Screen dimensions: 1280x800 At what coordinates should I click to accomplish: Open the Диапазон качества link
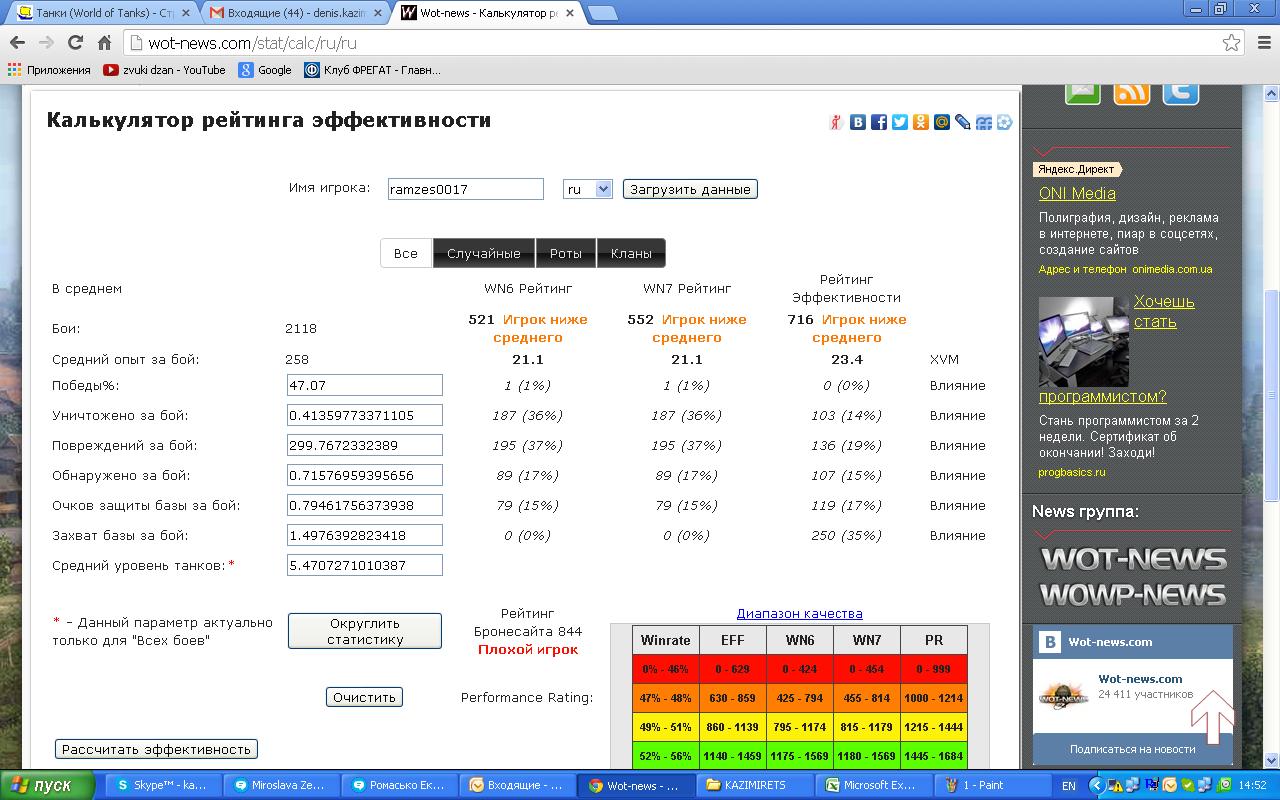(800, 613)
